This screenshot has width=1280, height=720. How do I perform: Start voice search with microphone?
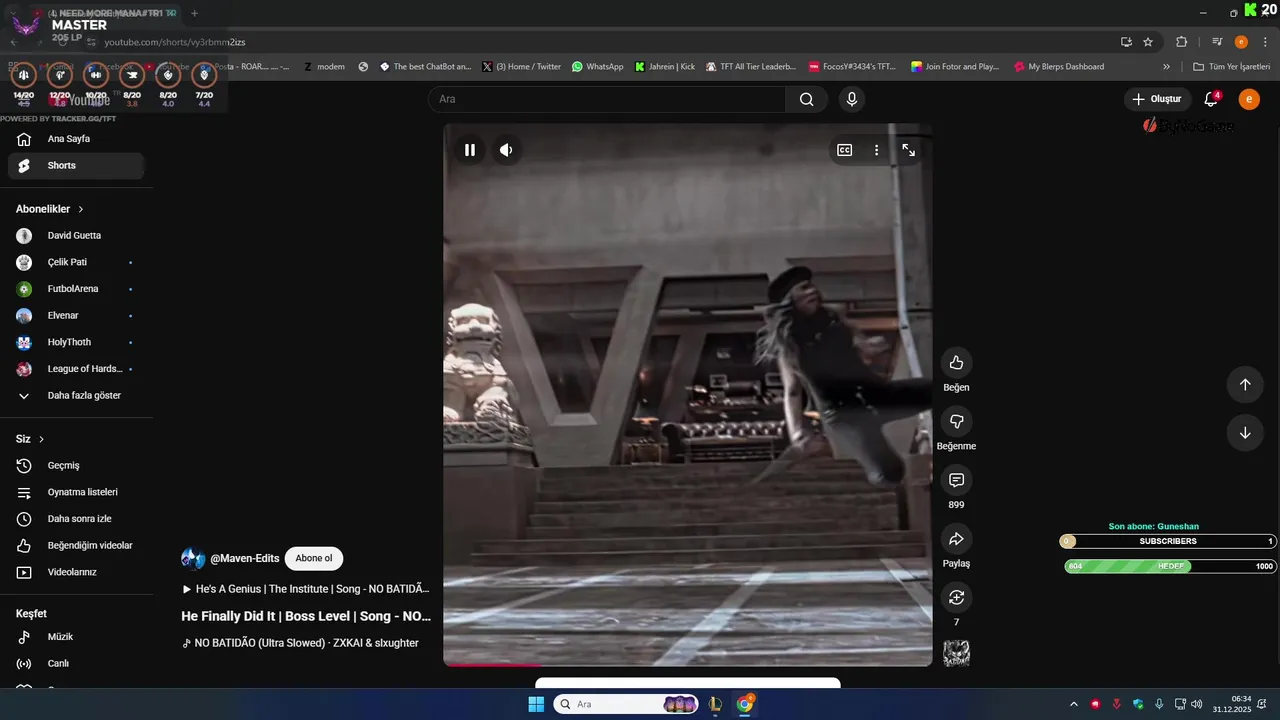pyautogui.click(x=852, y=99)
